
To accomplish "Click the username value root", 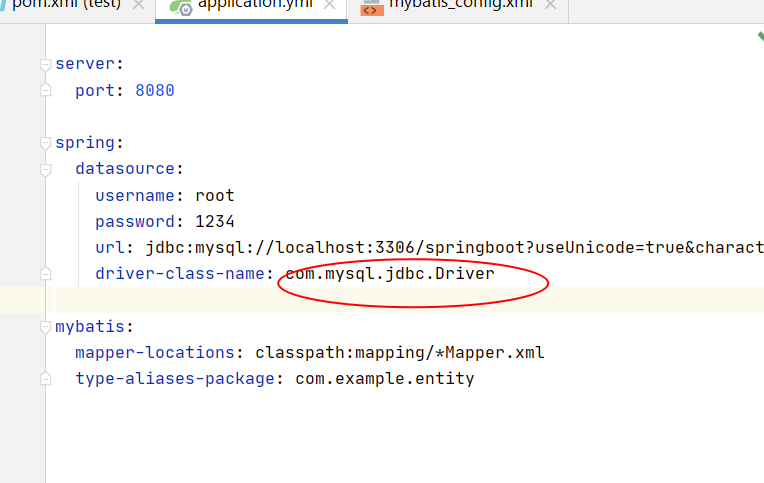I will [x=215, y=195].
